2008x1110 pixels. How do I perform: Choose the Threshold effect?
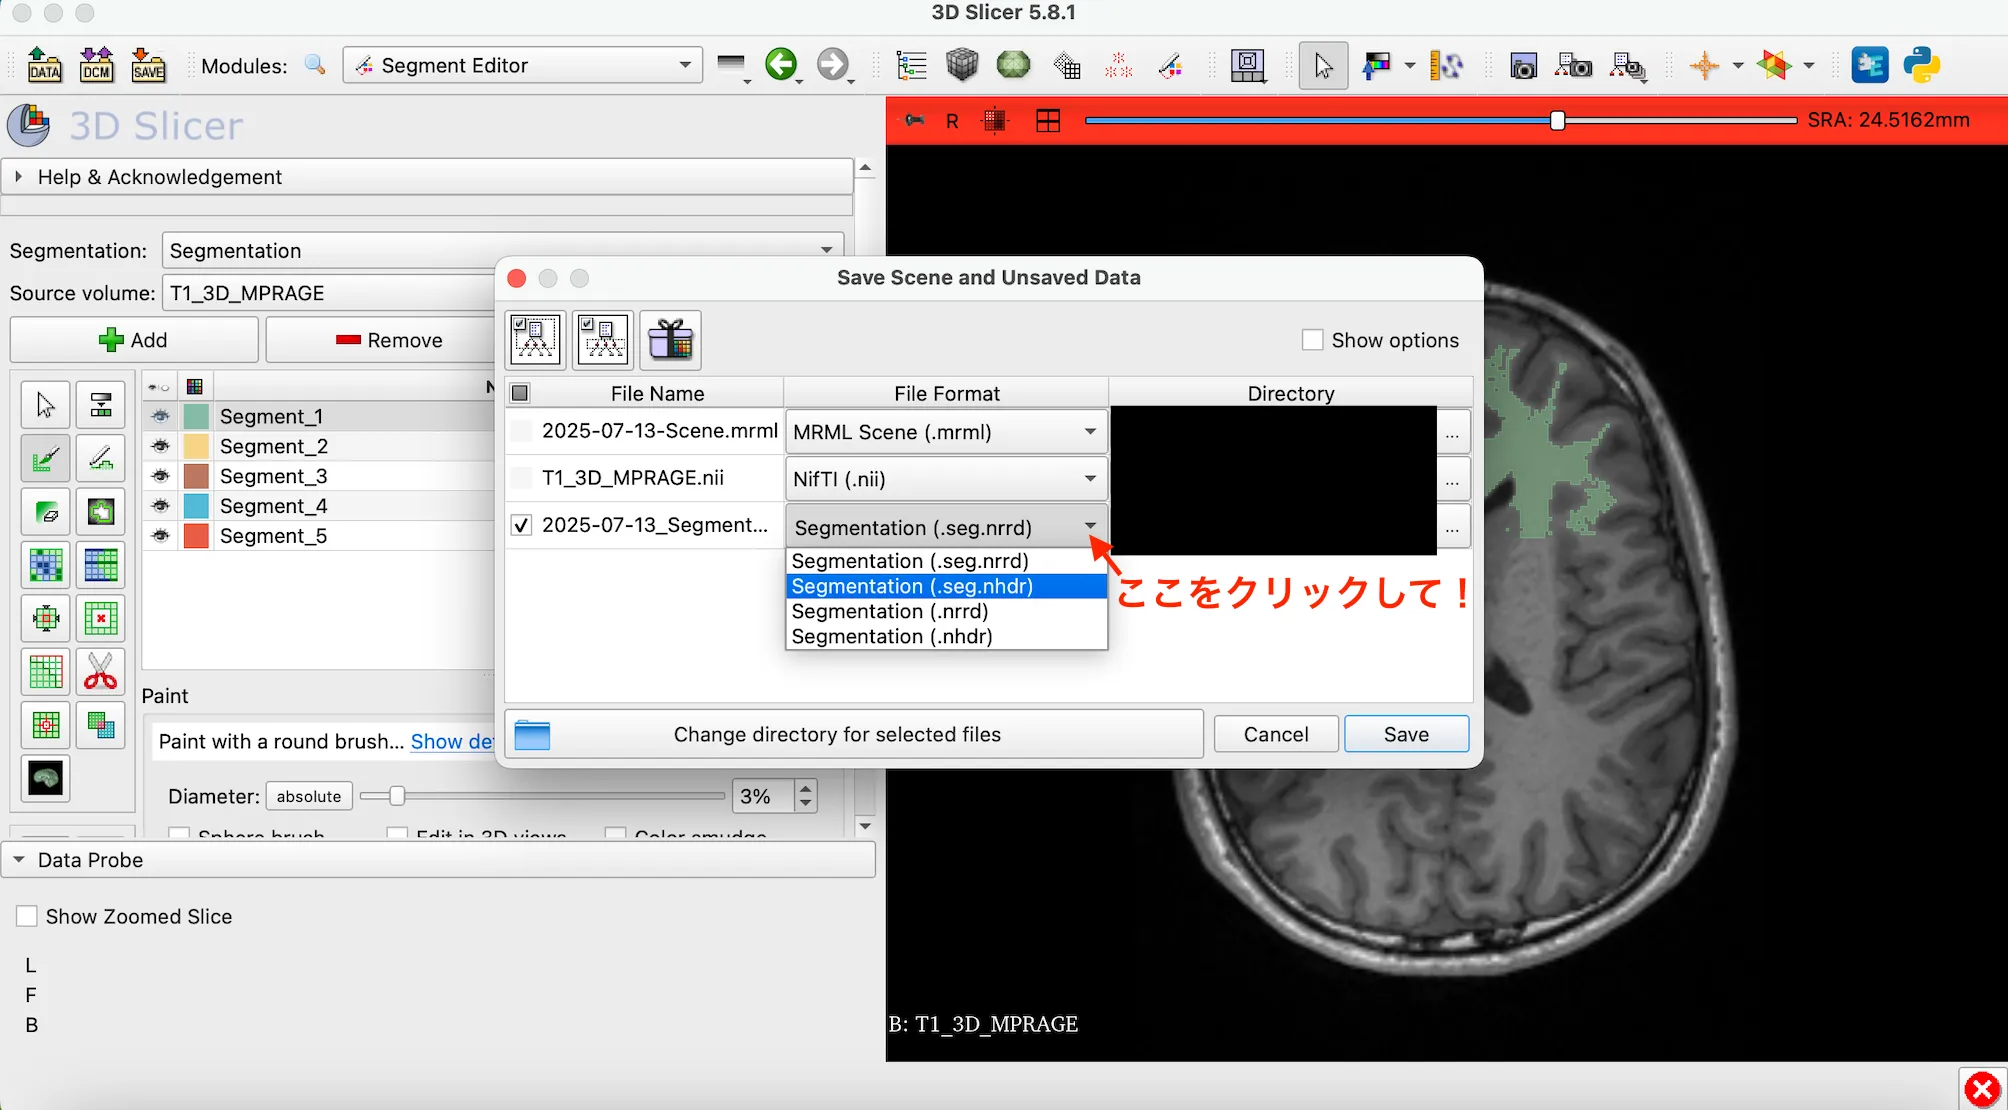101,404
